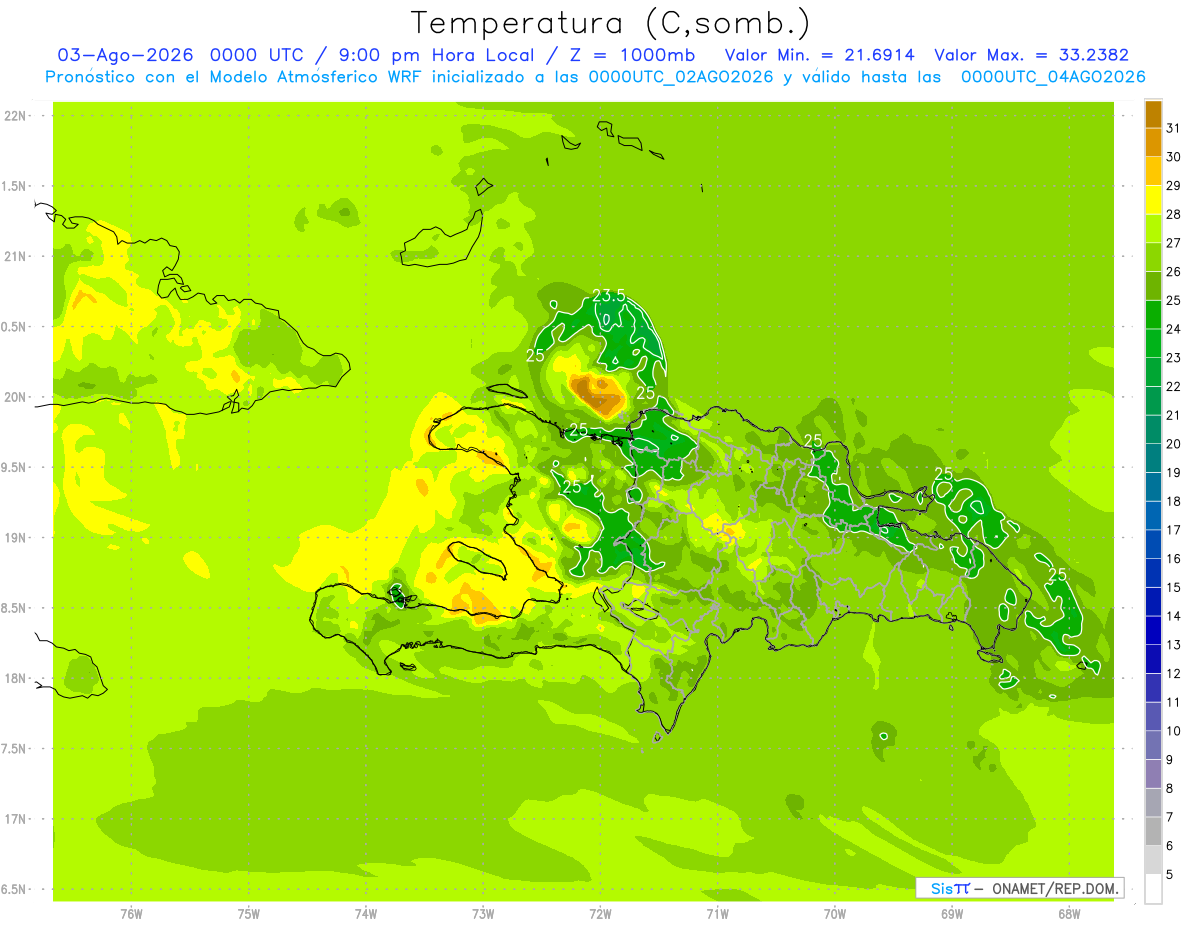Pick the yellow segment between 28 and 29
This screenshot has height=927, width=1200.
tap(1153, 199)
